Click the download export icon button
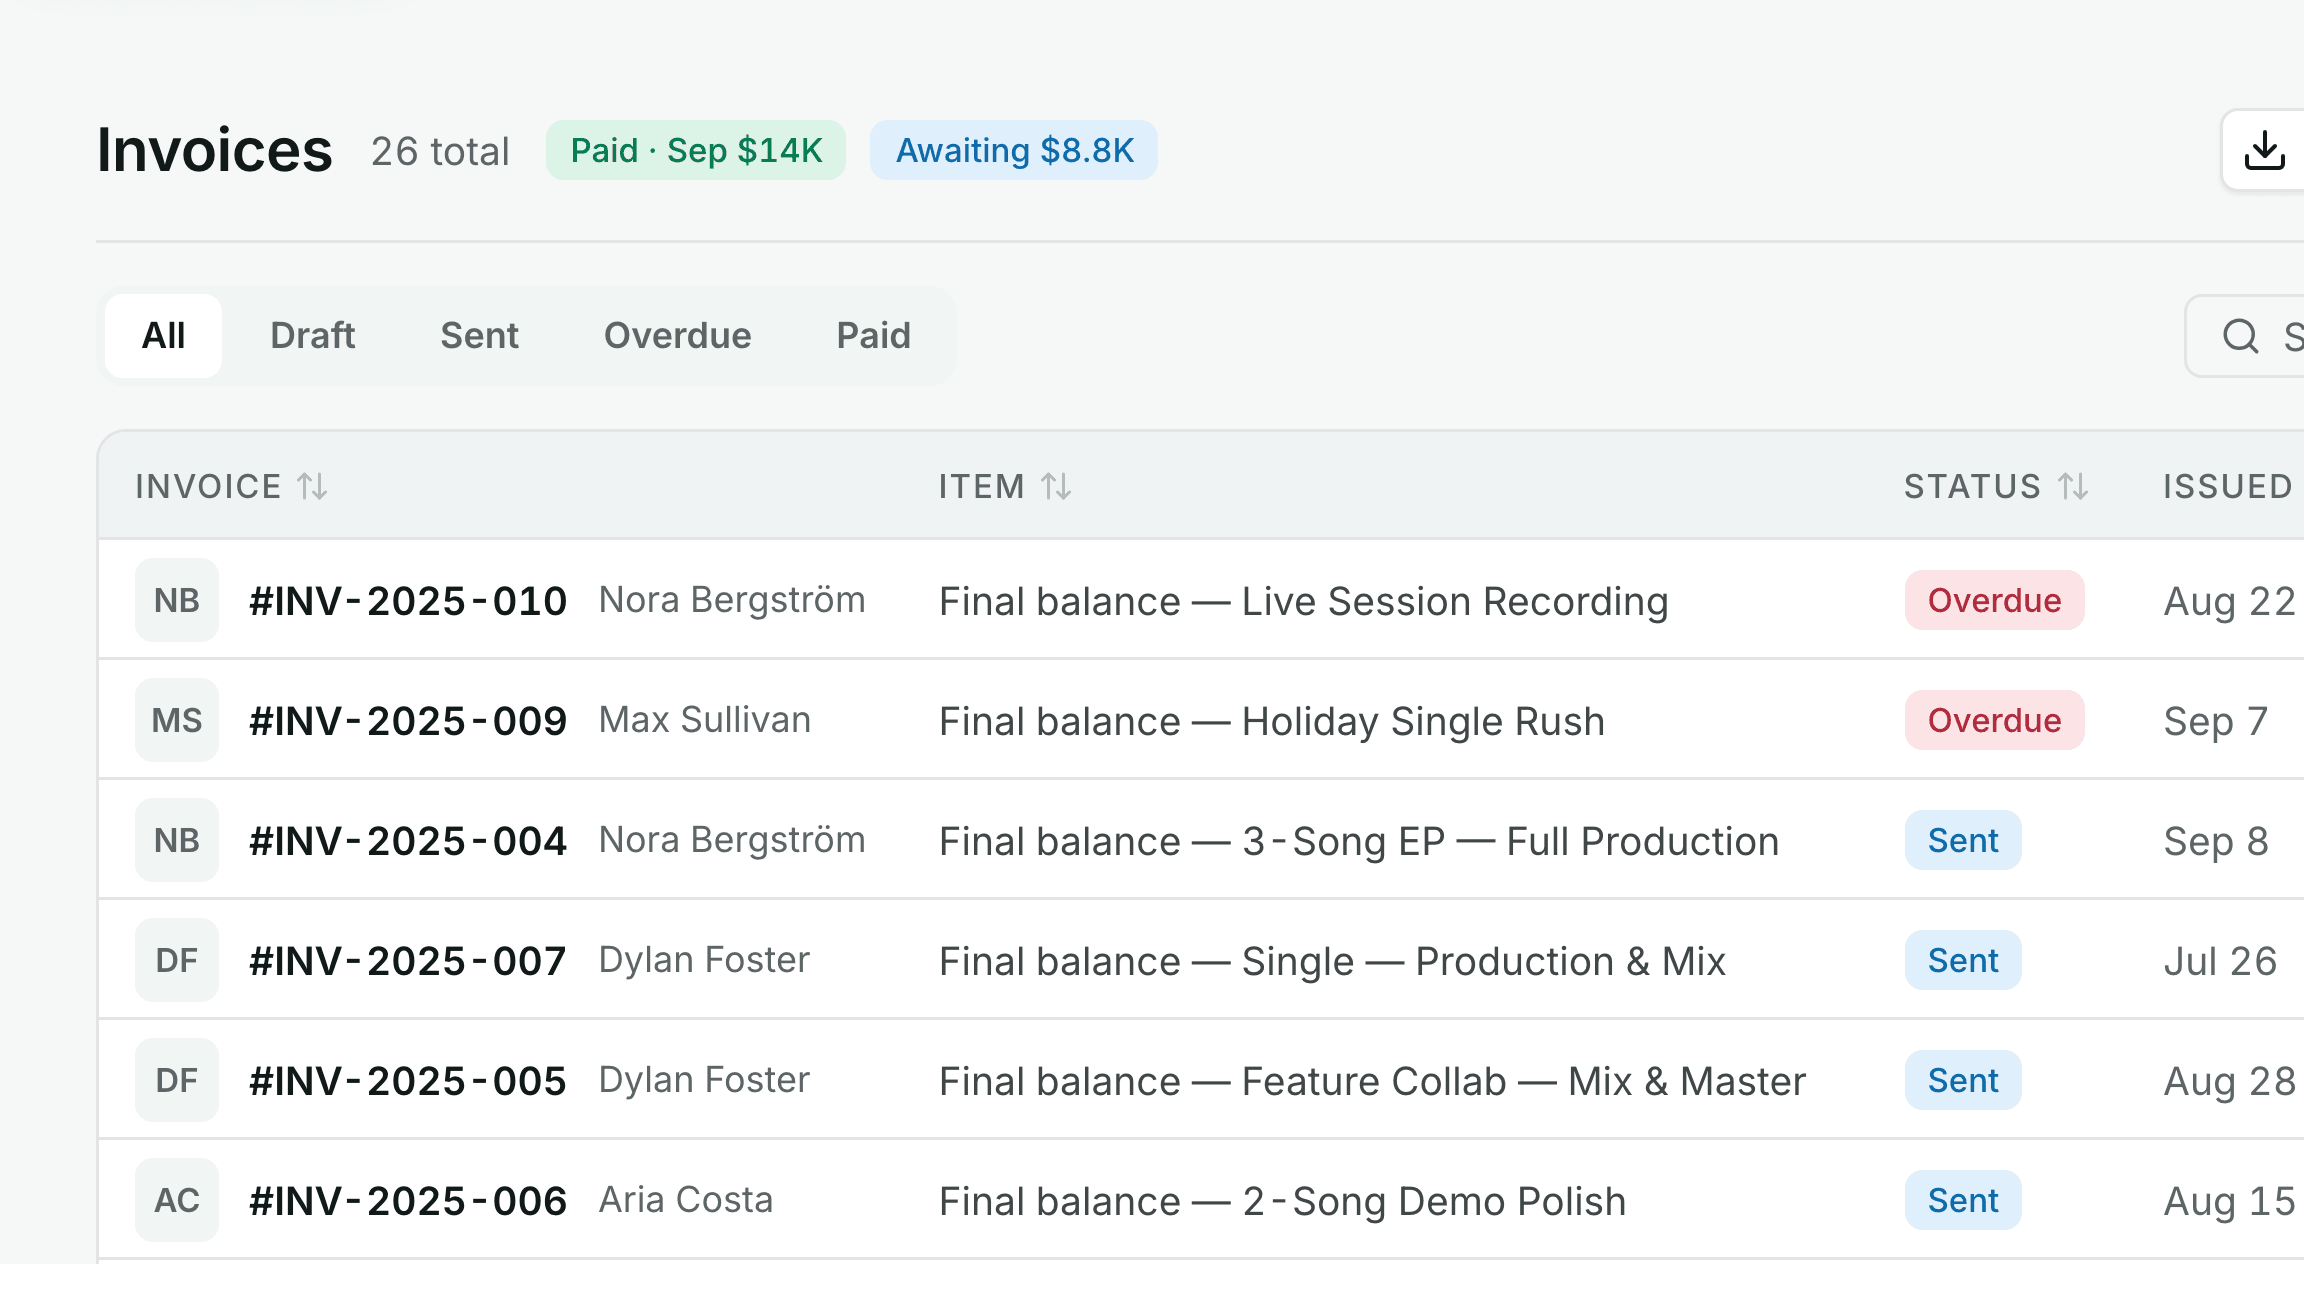2304x1290 pixels. [2264, 151]
